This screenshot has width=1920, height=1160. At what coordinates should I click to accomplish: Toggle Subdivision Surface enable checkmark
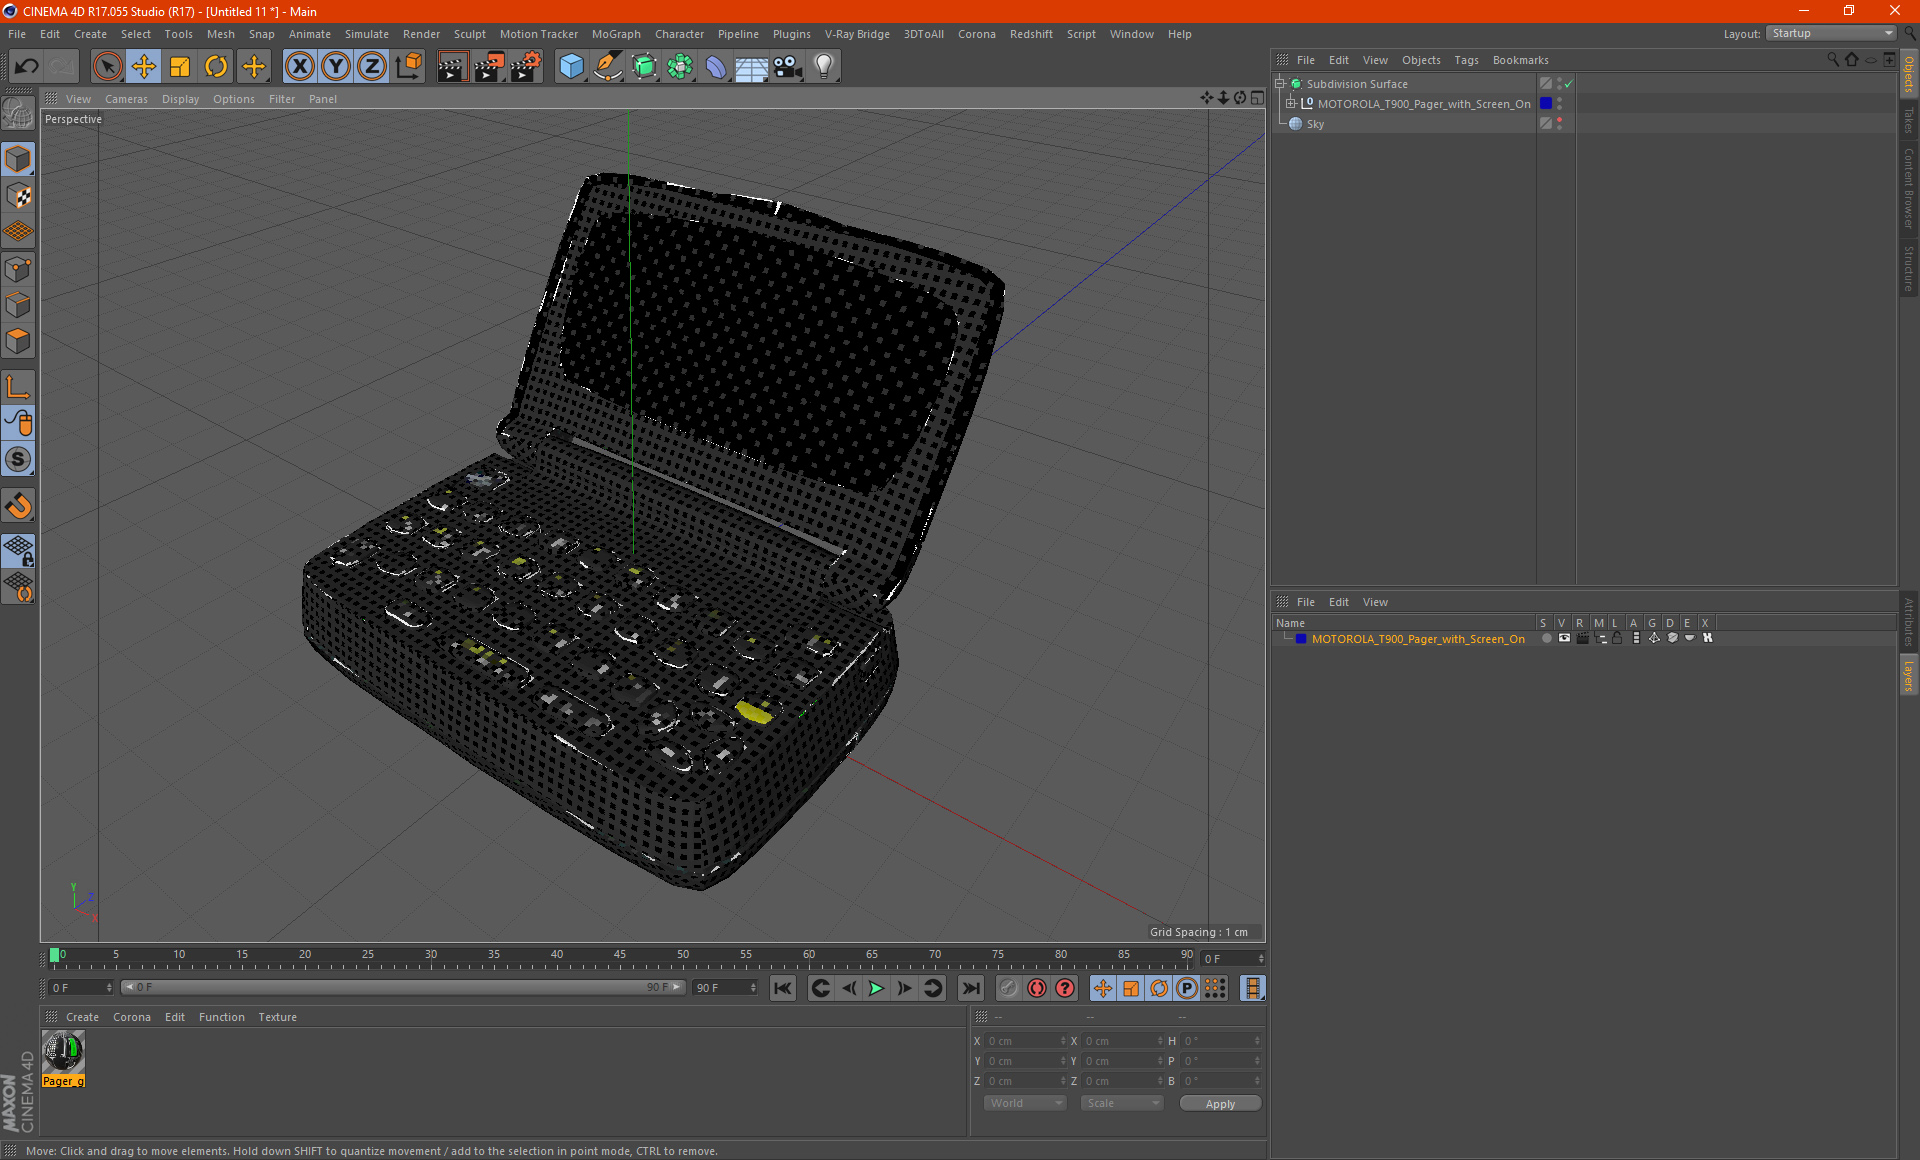click(1569, 84)
